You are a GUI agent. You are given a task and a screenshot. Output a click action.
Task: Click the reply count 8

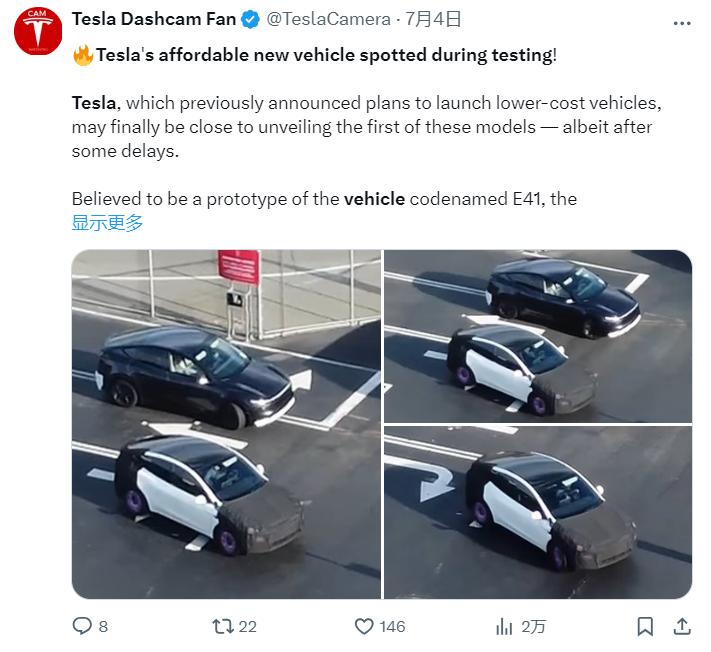pos(103,627)
